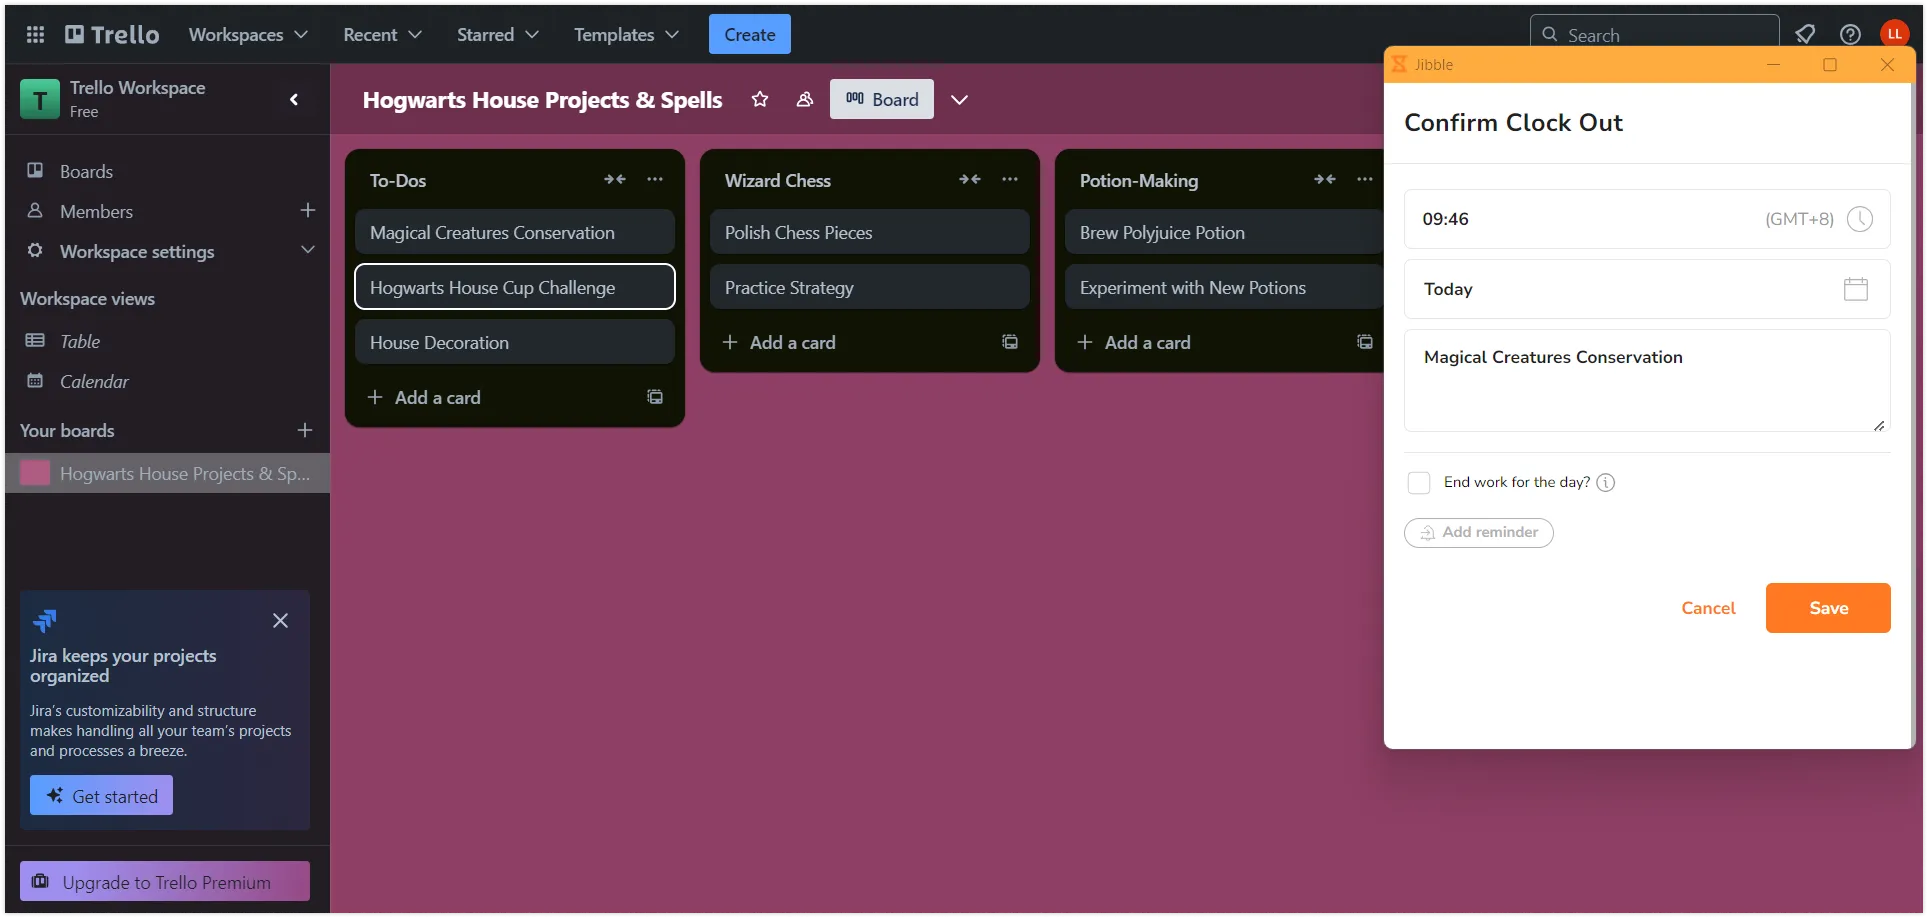Click the pink Hogwarts board color swatch

click(x=36, y=473)
